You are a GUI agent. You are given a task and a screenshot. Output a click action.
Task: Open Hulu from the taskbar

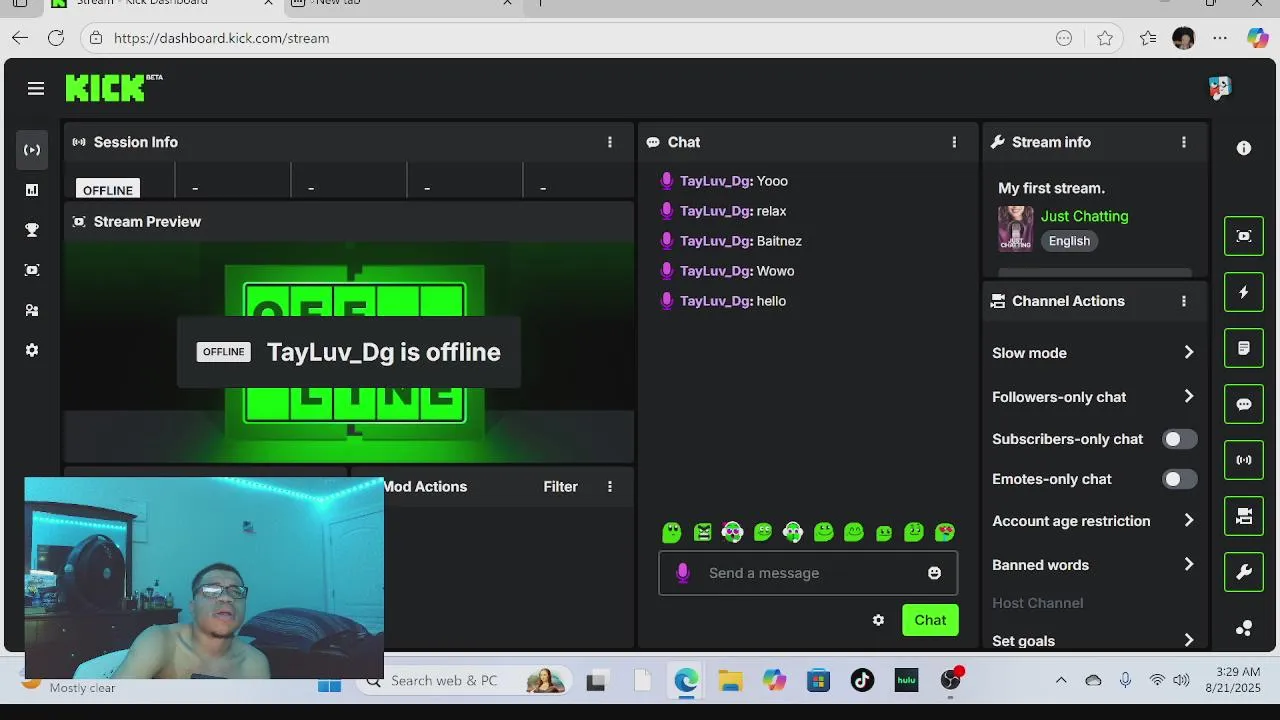pyautogui.click(x=906, y=681)
